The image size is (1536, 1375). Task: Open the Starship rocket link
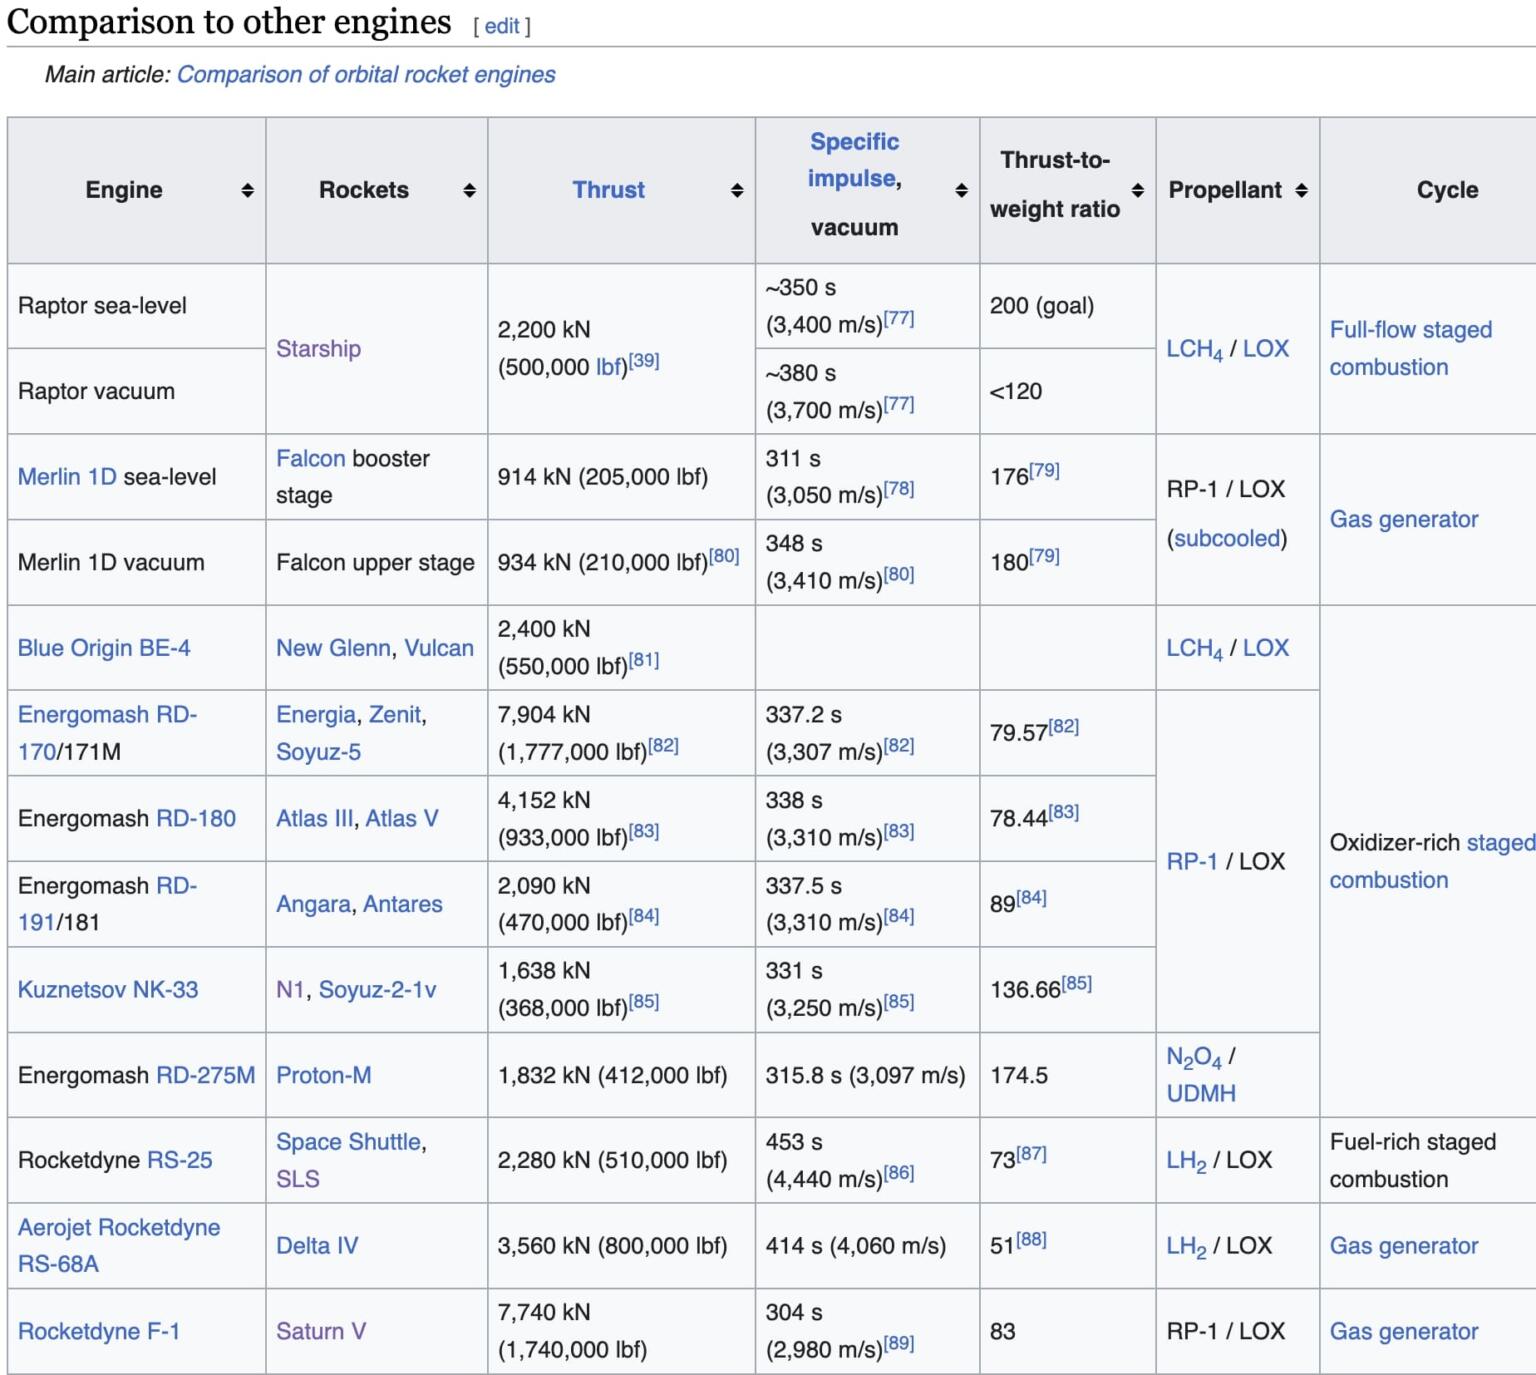318,349
